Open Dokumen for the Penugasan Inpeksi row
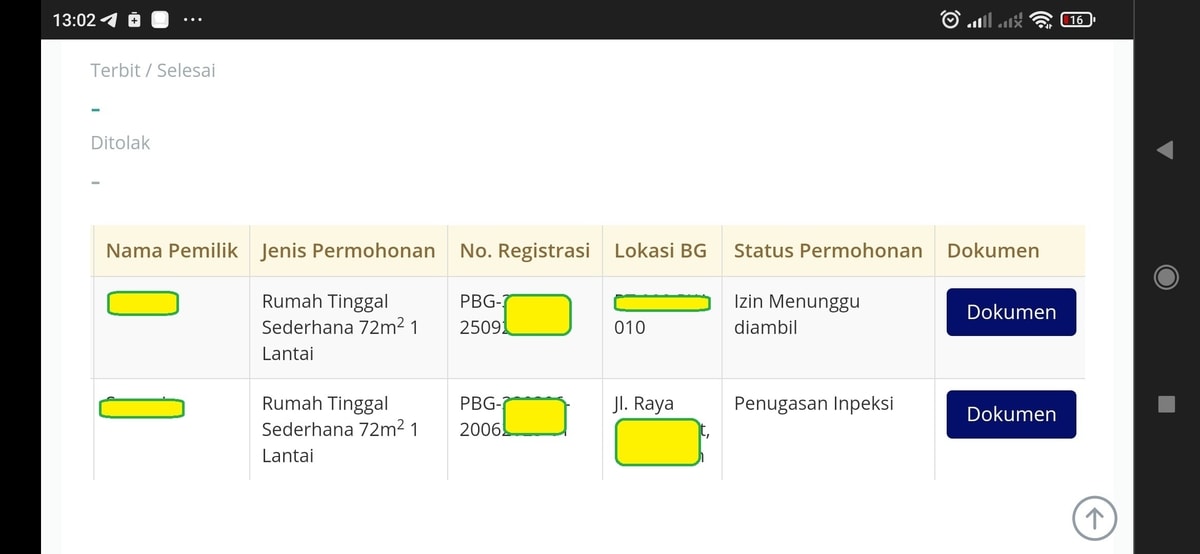This screenshot has height=554, width=1200. (x=1011, y=414)
